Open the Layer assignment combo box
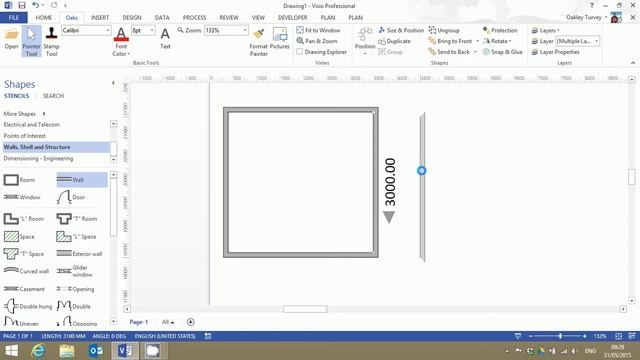This screenshot has height=360, width=640. click(578, 41)
